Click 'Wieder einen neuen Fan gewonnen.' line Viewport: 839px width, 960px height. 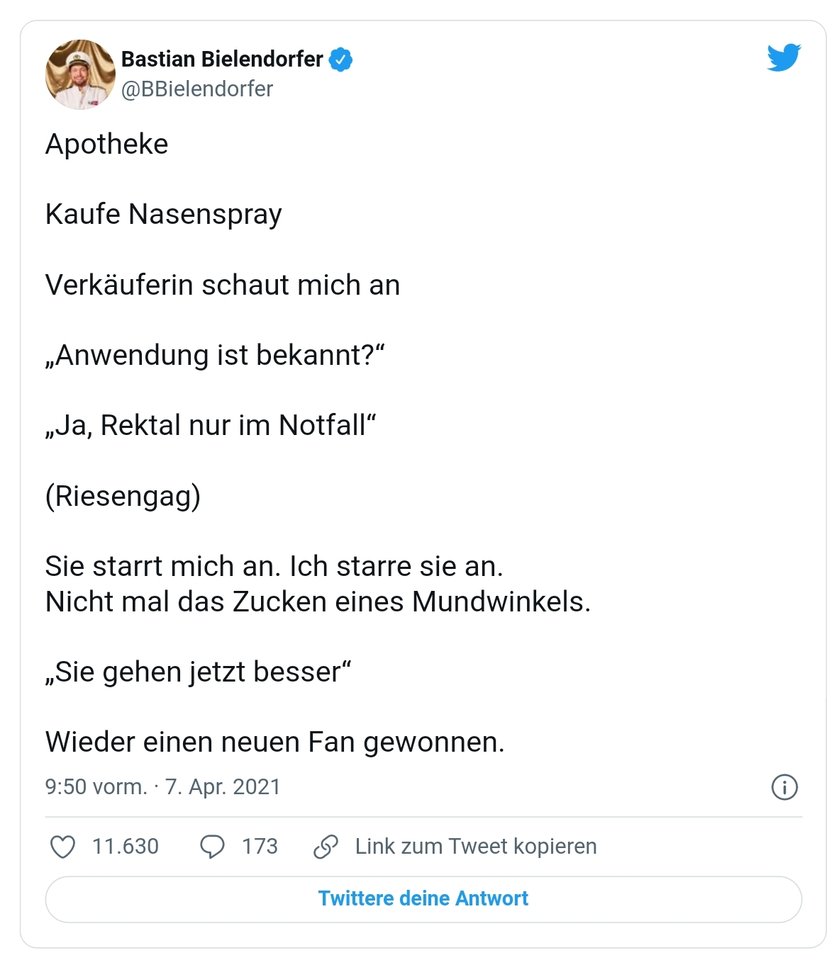[275, 743]
